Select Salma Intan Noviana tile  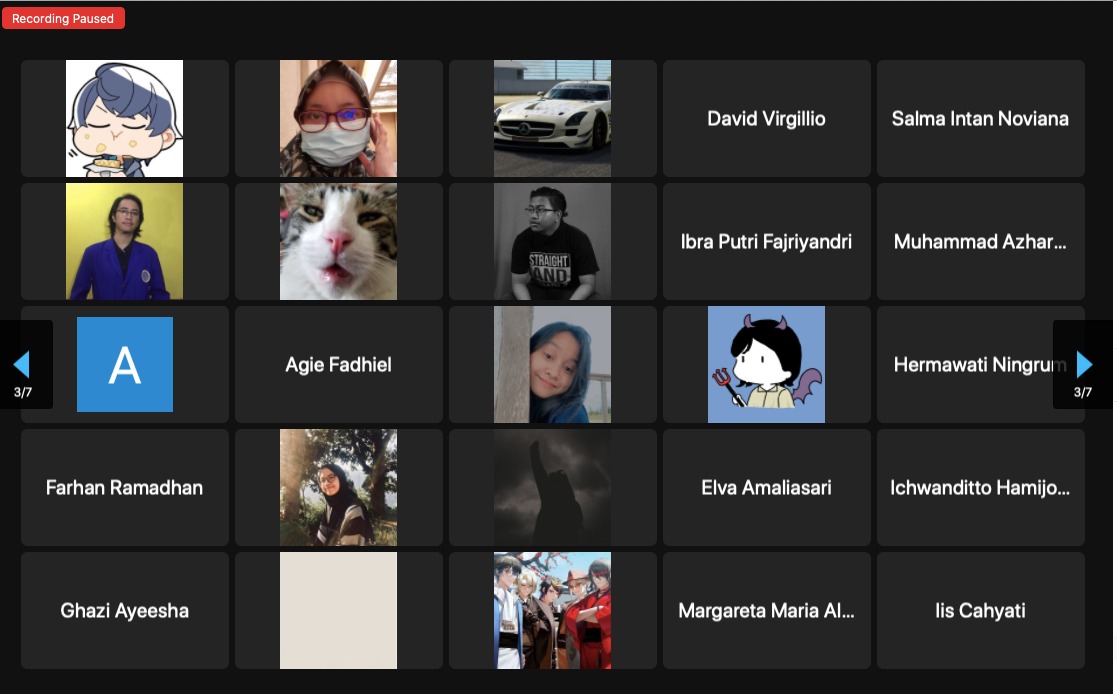[980, 118]
